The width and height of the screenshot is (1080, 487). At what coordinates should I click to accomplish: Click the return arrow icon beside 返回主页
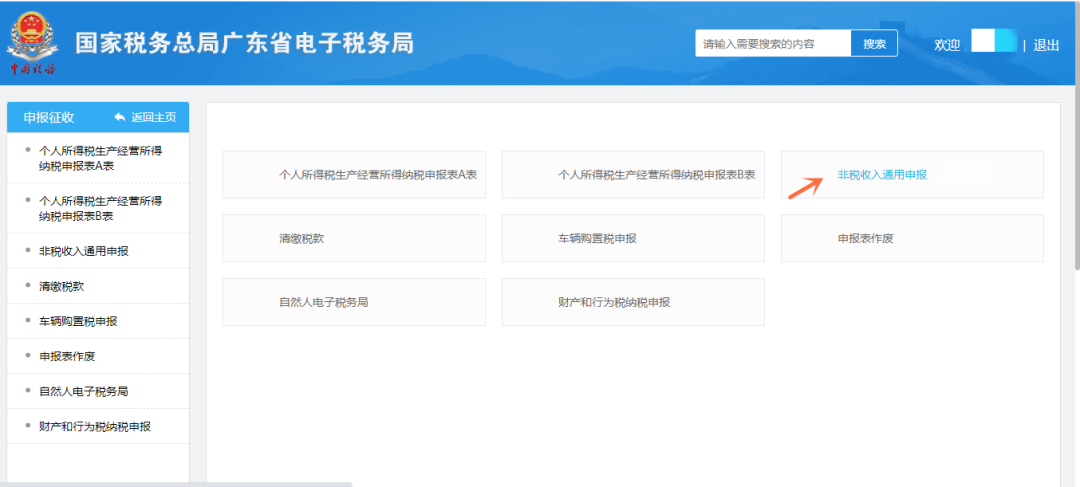pos(120,117)
